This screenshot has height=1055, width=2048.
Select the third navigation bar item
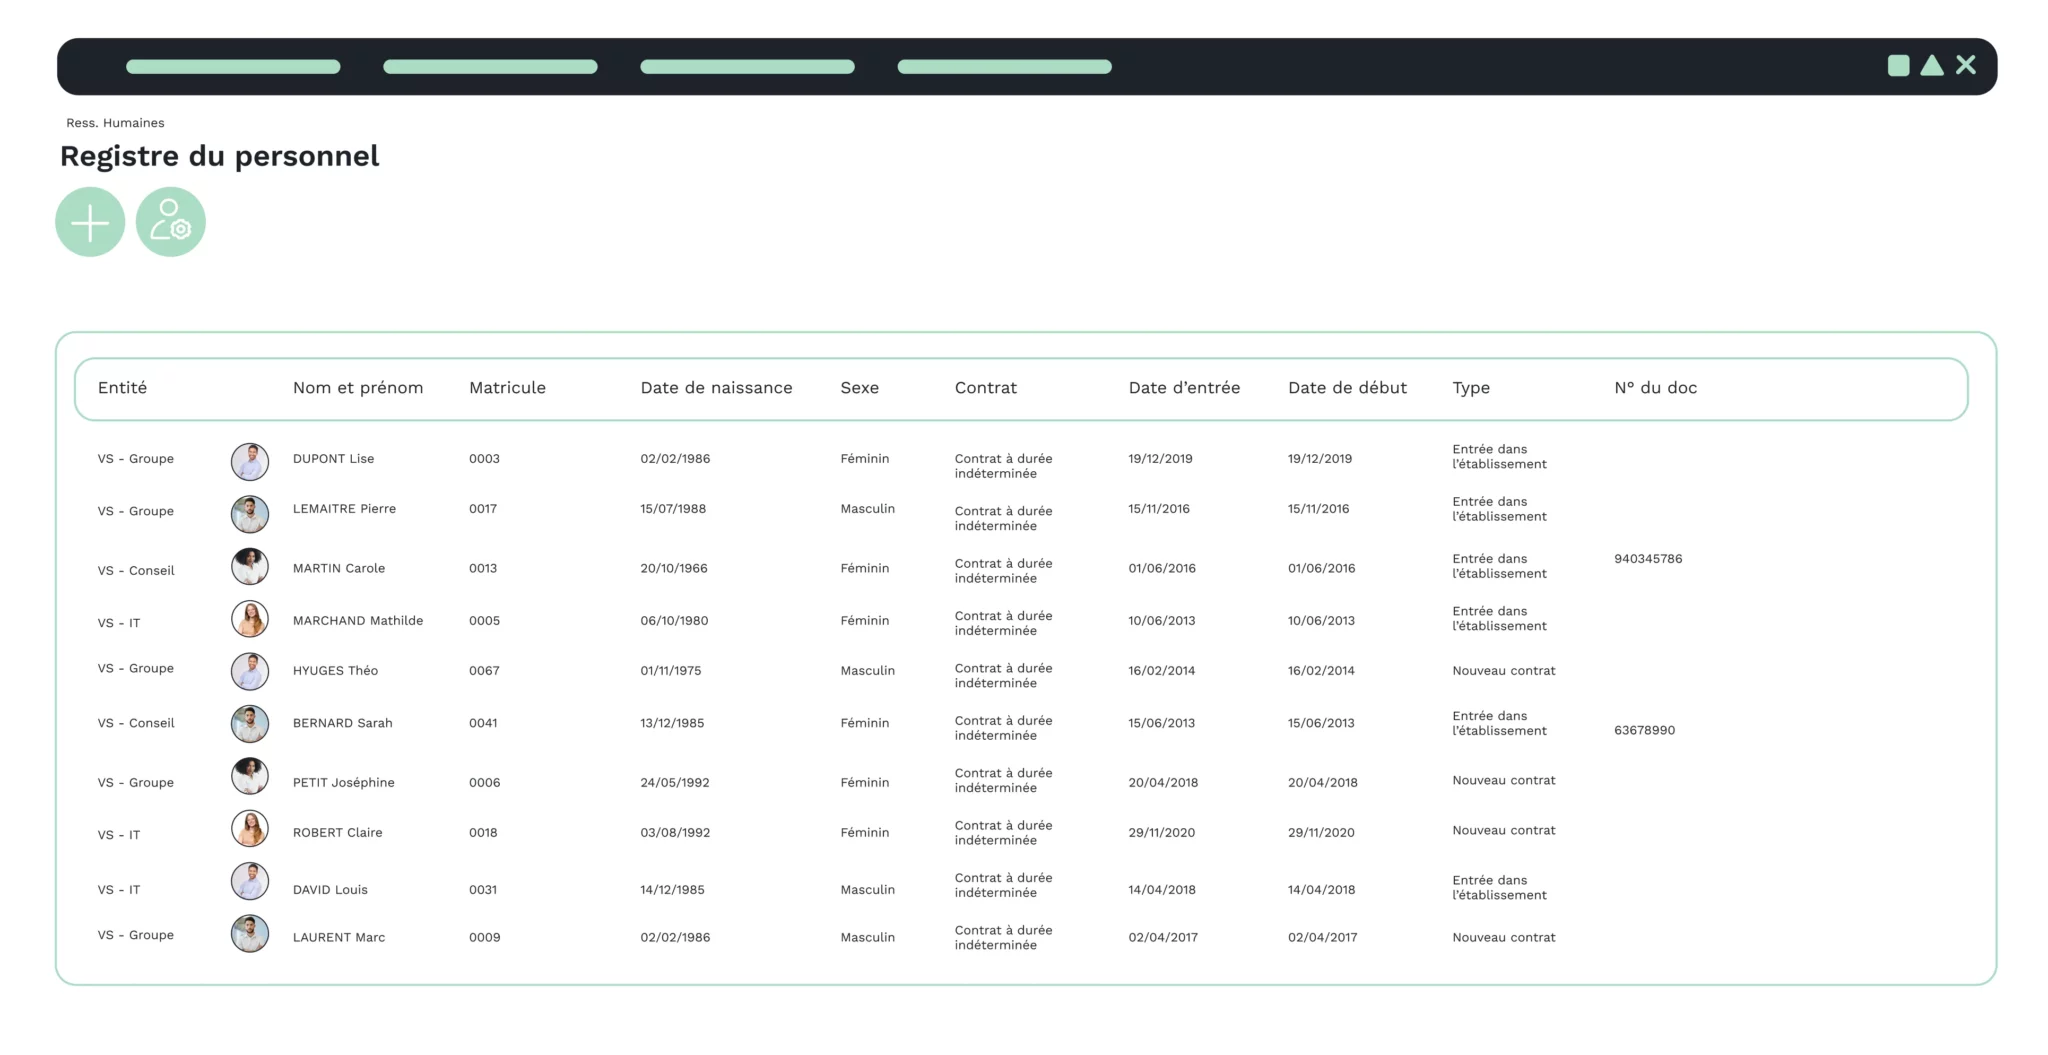pyautogui.click(x=747, y=67)
